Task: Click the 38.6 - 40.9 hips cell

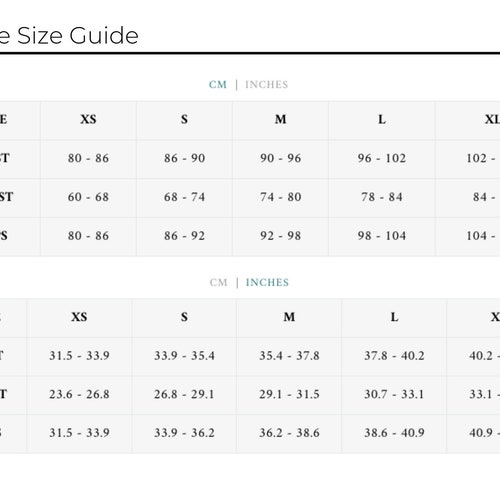Action: click(x=394, y=433)
